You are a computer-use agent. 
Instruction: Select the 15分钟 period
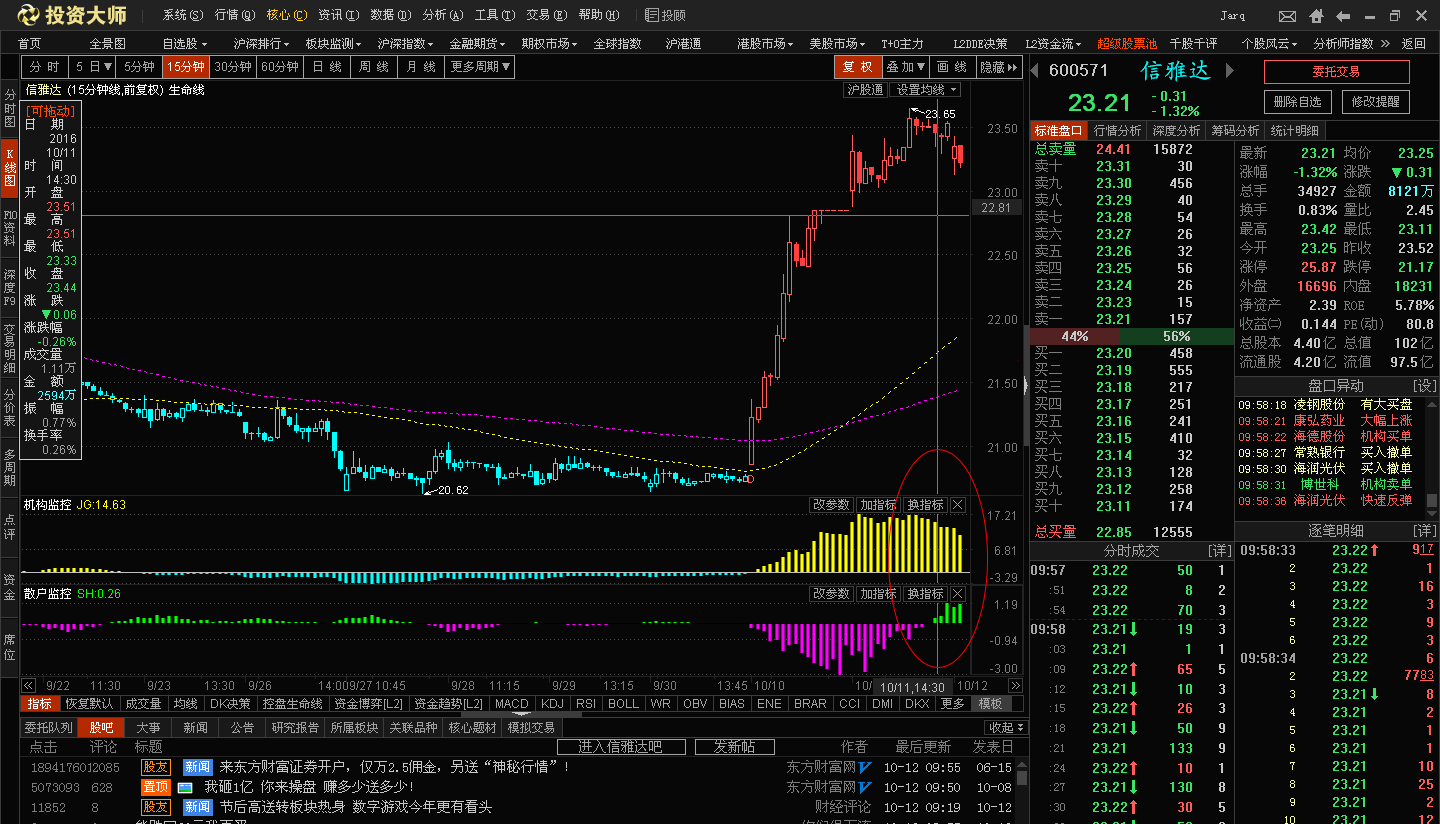(x=186, y=67)
